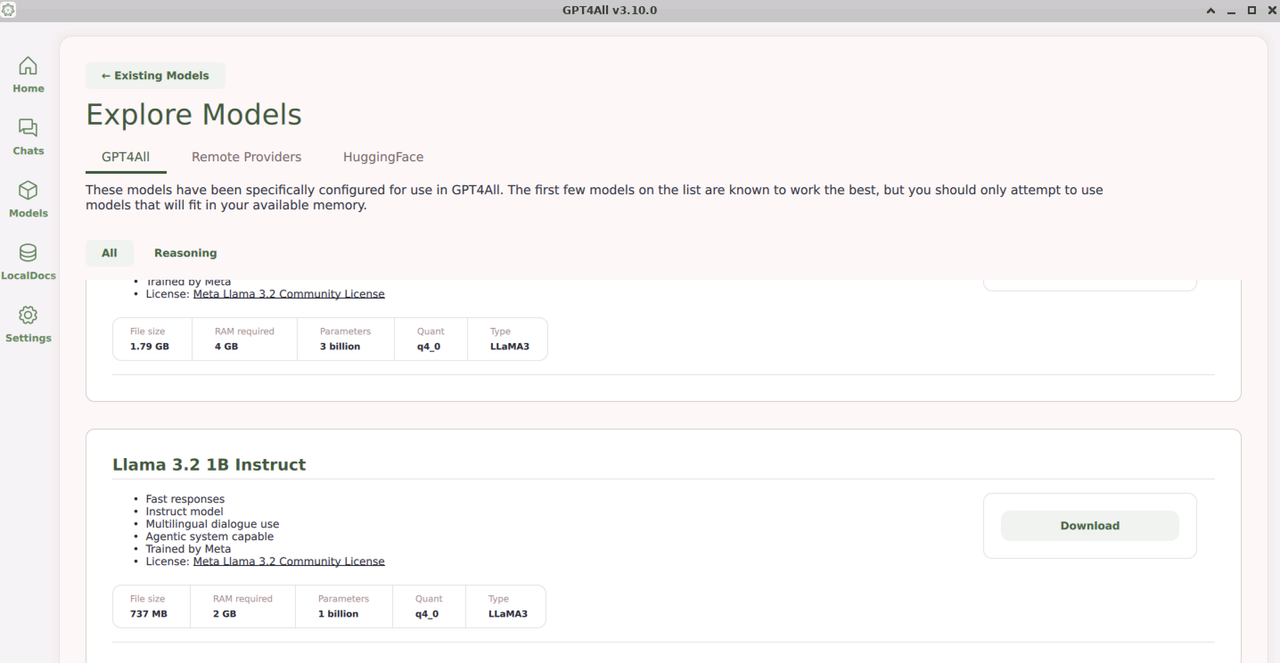Open the Home sidebar icon
Screen dimensions: 1280x663
[x=28, y=66]
